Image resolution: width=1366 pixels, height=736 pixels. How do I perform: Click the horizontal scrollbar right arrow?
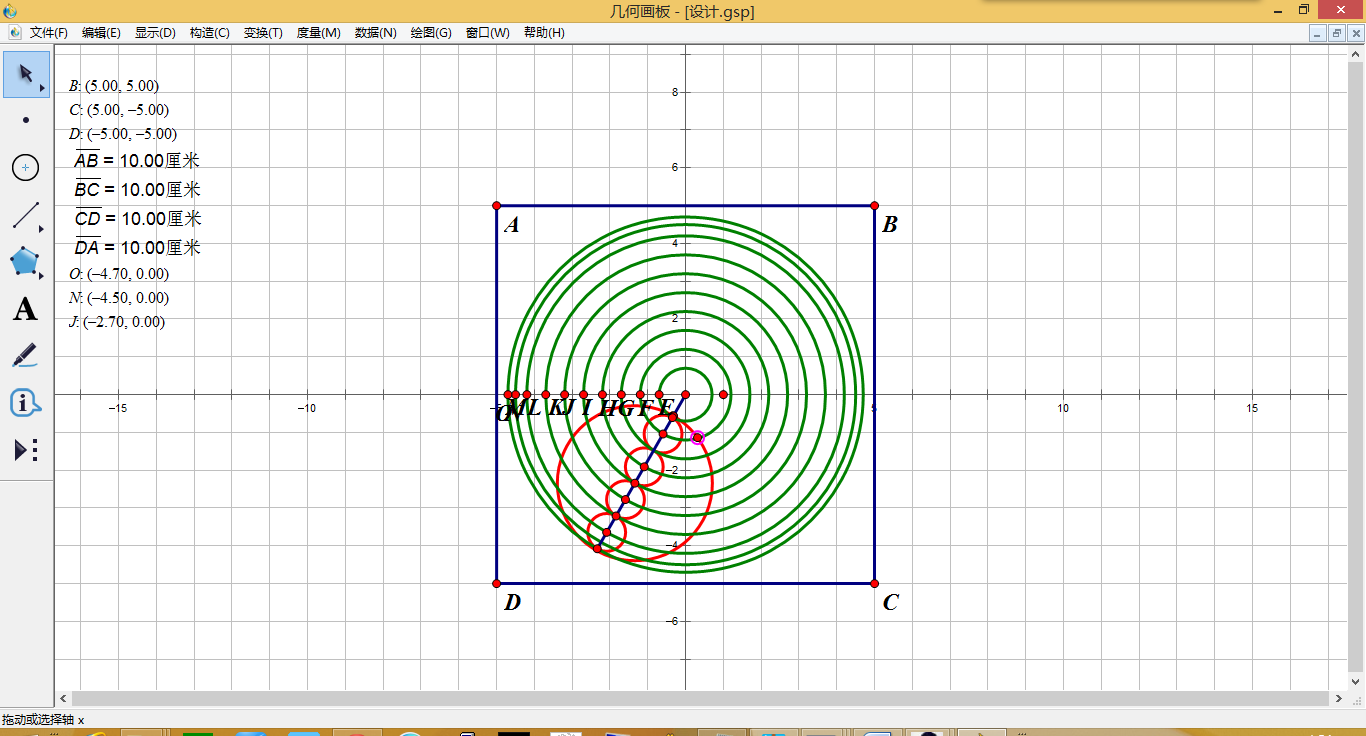[x=1340, y=699]
